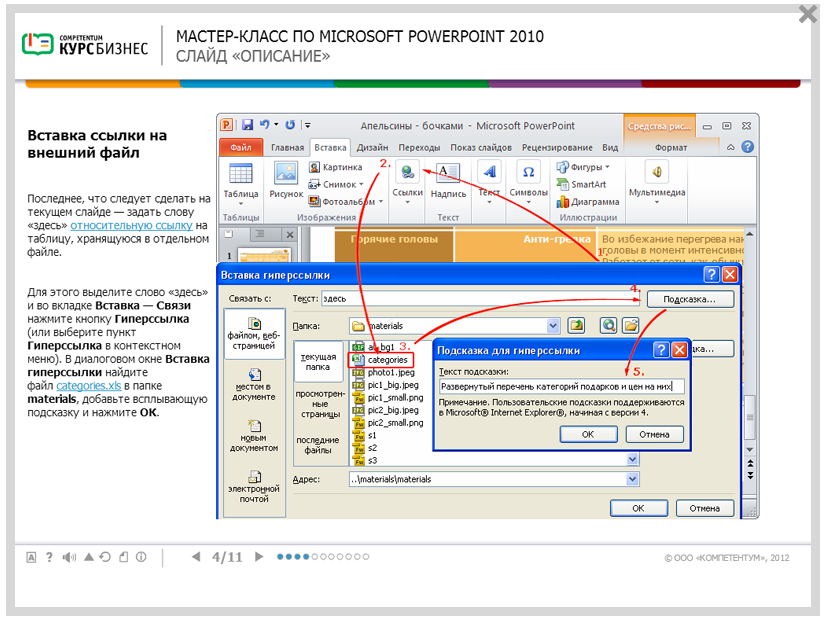
Task: Mute the course audio speaker icon
Action: 69,557
